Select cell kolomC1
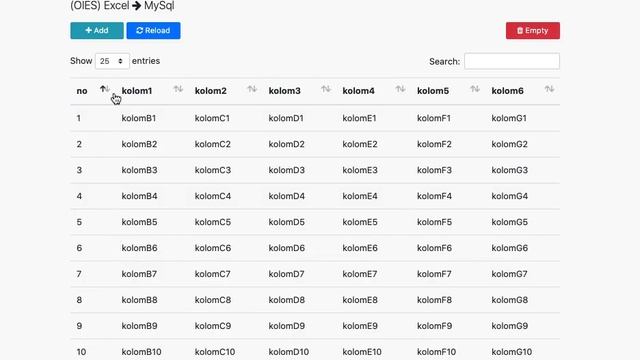Viewport: 640px width, 360px height. point(212,118)
